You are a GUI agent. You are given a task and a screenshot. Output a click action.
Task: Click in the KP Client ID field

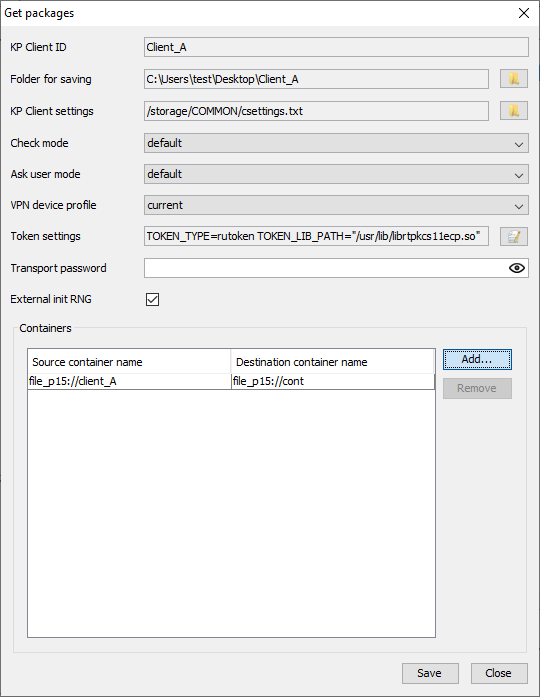tap(336, 47)
